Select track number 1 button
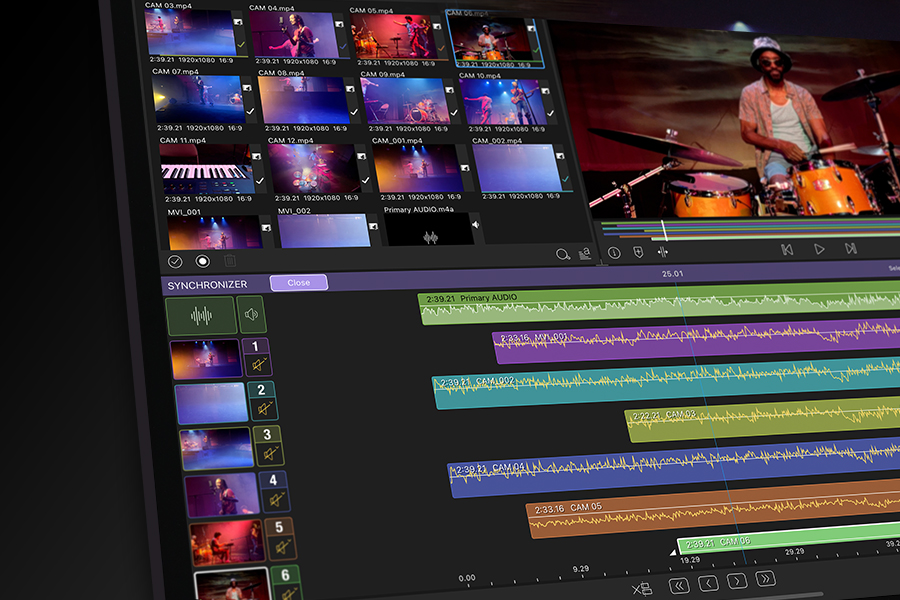 255,346
